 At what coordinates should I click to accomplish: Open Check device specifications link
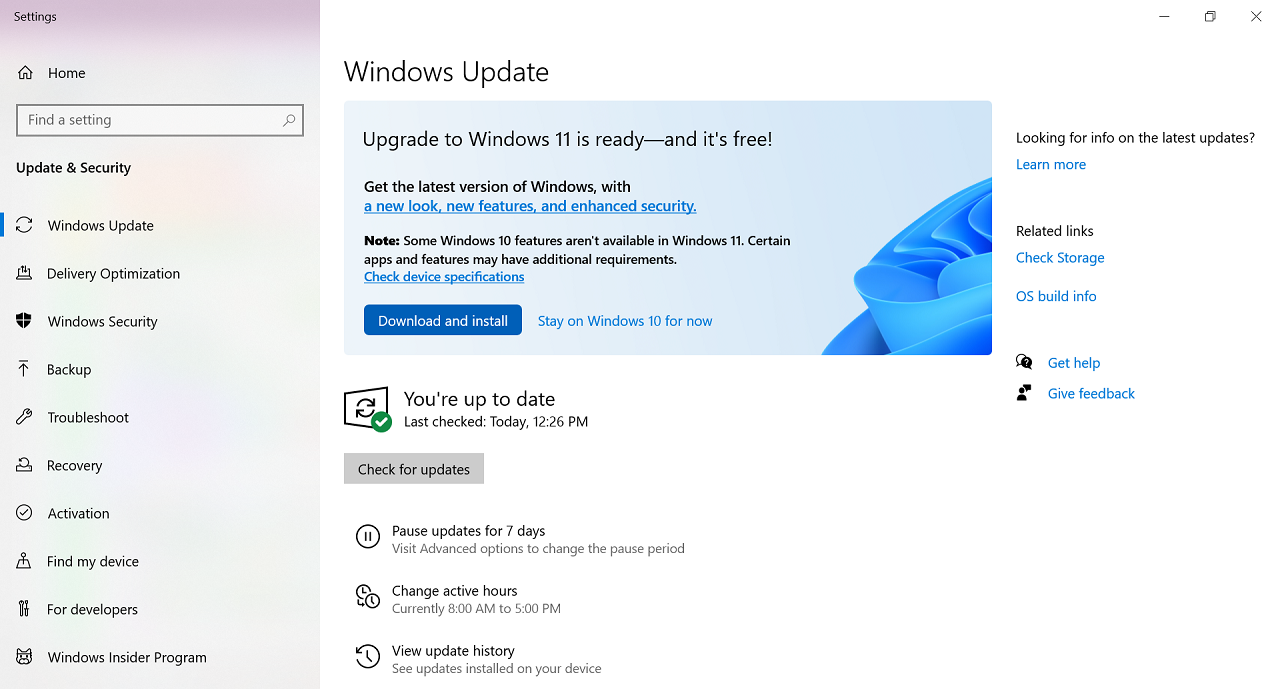click(x=444, y=277)
